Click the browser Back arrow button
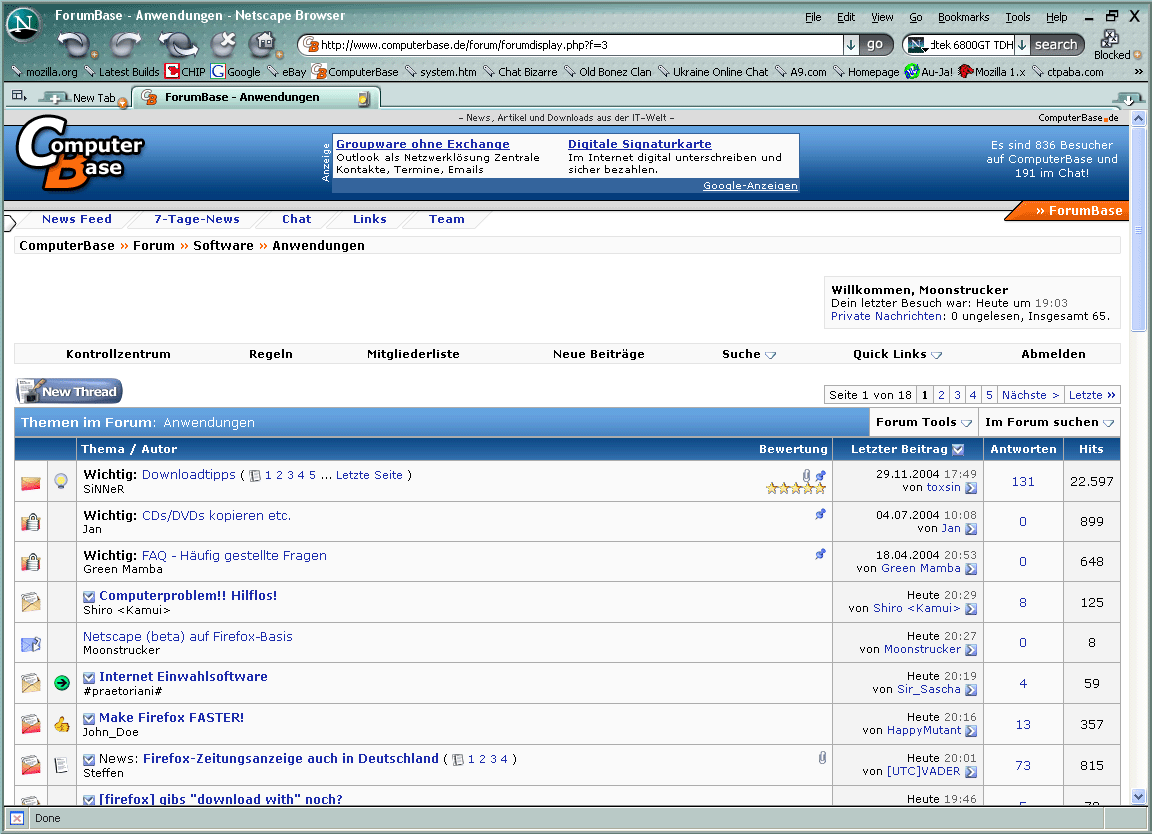The width and height of the screenshot is (1152, 834). 74,45
